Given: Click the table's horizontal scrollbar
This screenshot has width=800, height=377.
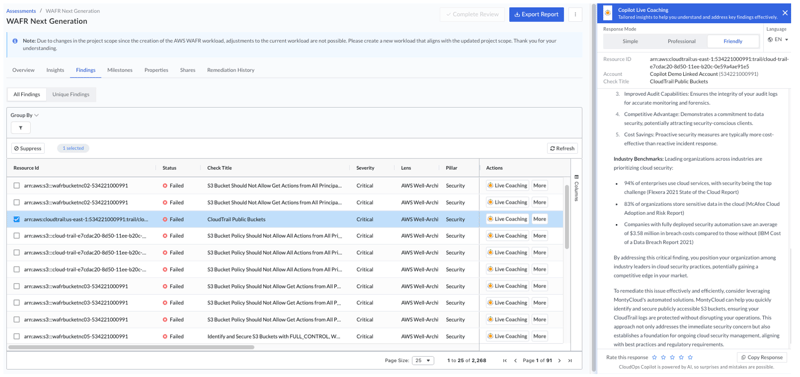Looking at the screenshot, I should pyautogui.click(x=132, y=347).
